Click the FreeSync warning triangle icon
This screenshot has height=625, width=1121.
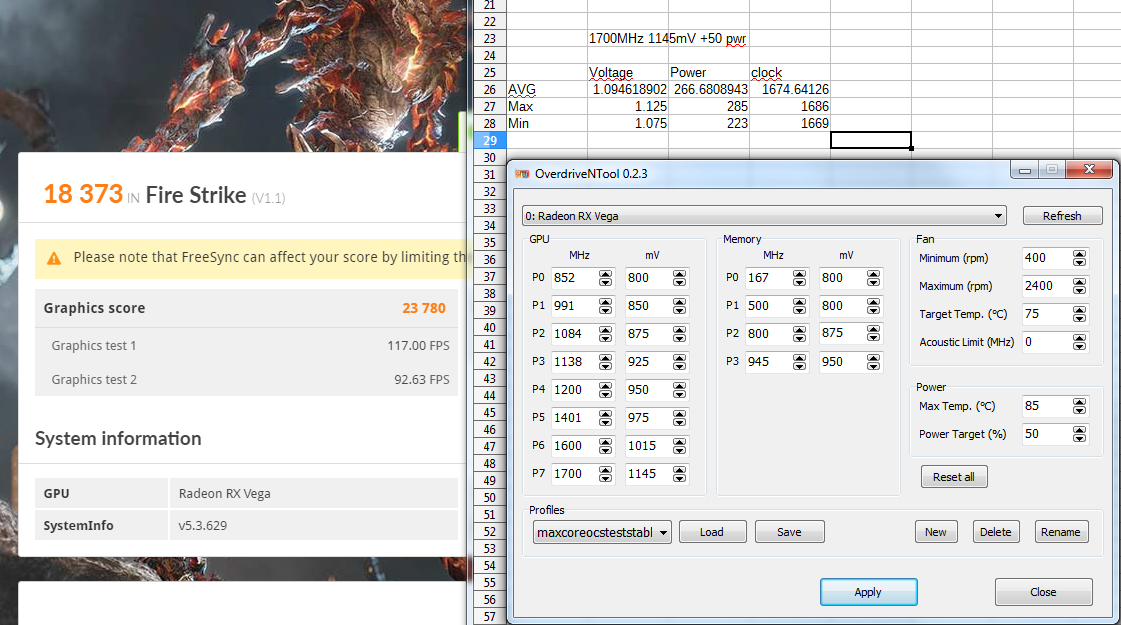tap(54, 258)
